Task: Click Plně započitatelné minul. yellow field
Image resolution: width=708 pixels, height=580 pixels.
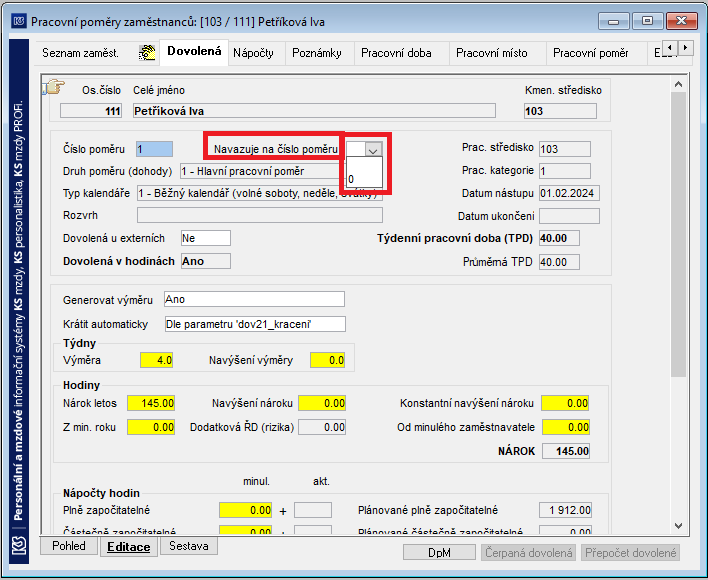Action: [246, 510]
